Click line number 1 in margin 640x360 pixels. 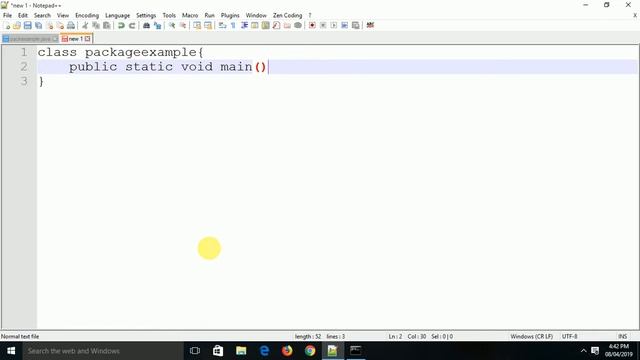[24, 52]
